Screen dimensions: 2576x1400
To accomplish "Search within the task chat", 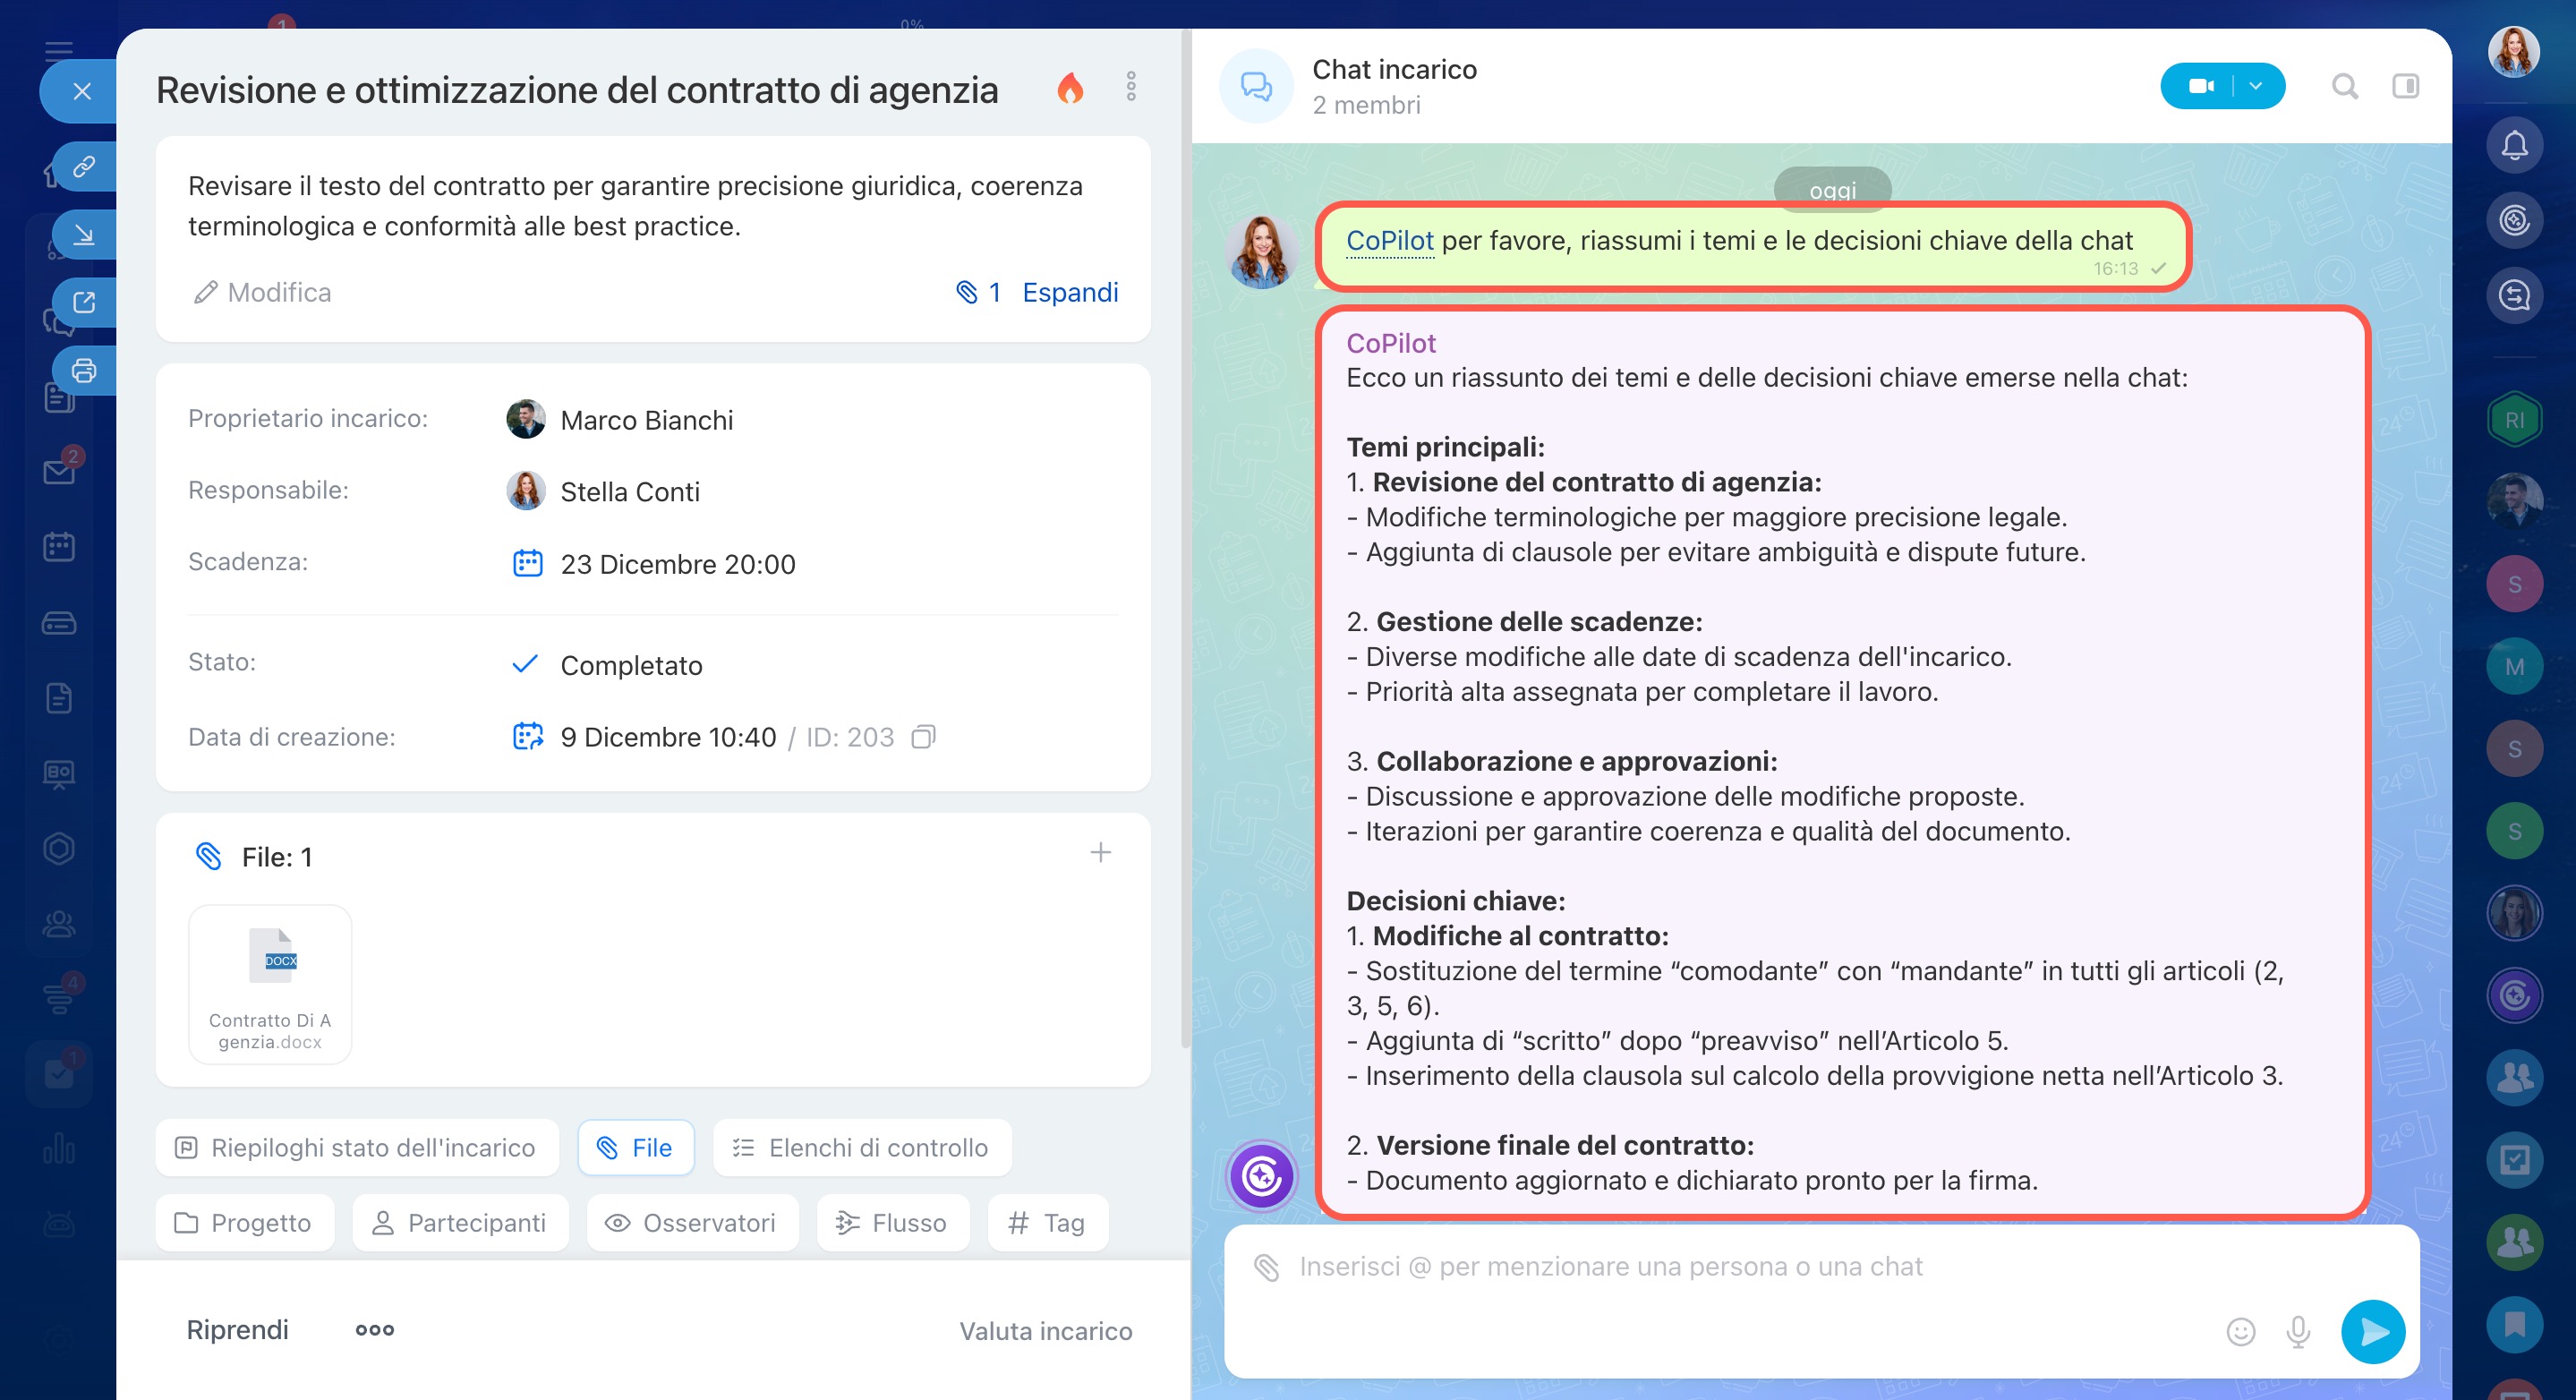I will 2344,87.
